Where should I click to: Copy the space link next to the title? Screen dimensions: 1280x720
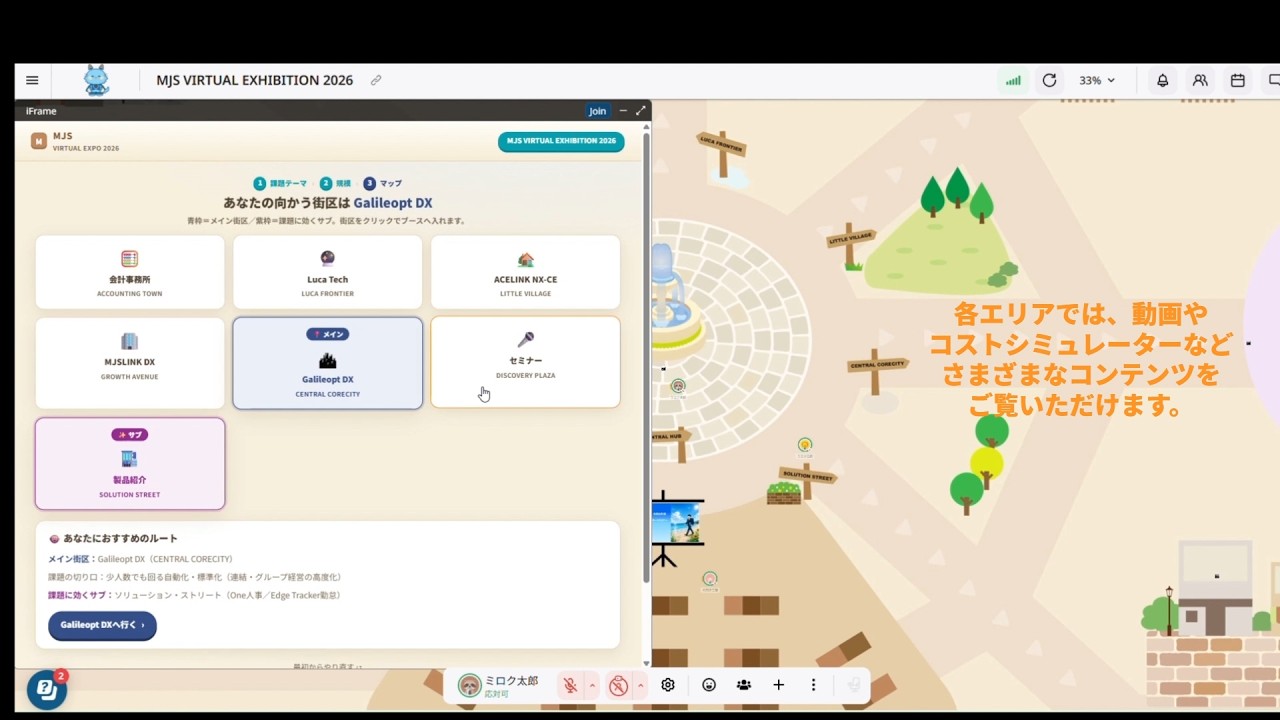(376, 80)
